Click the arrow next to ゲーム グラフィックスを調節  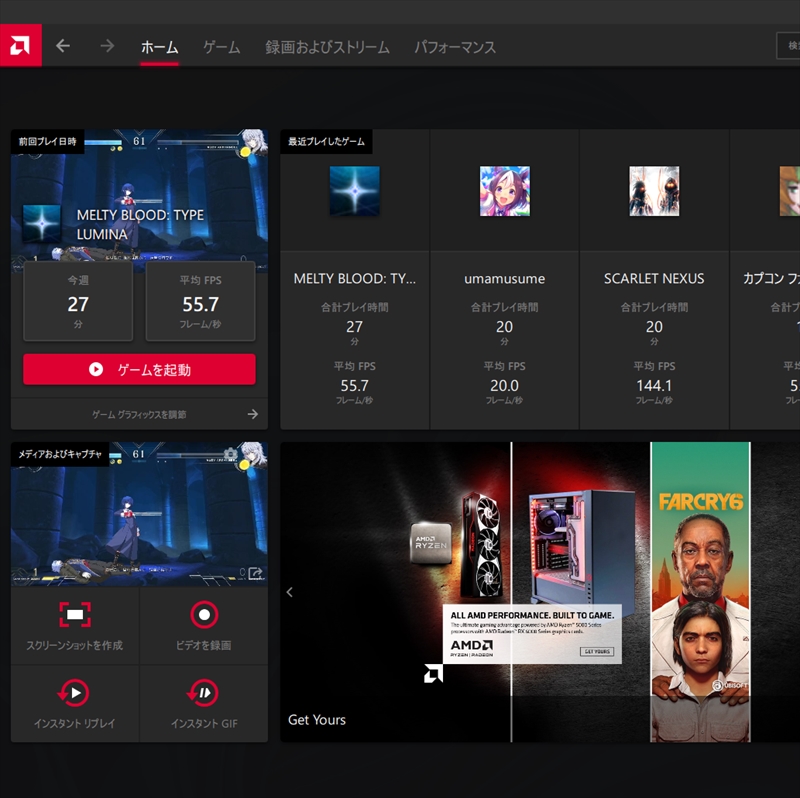253,414
